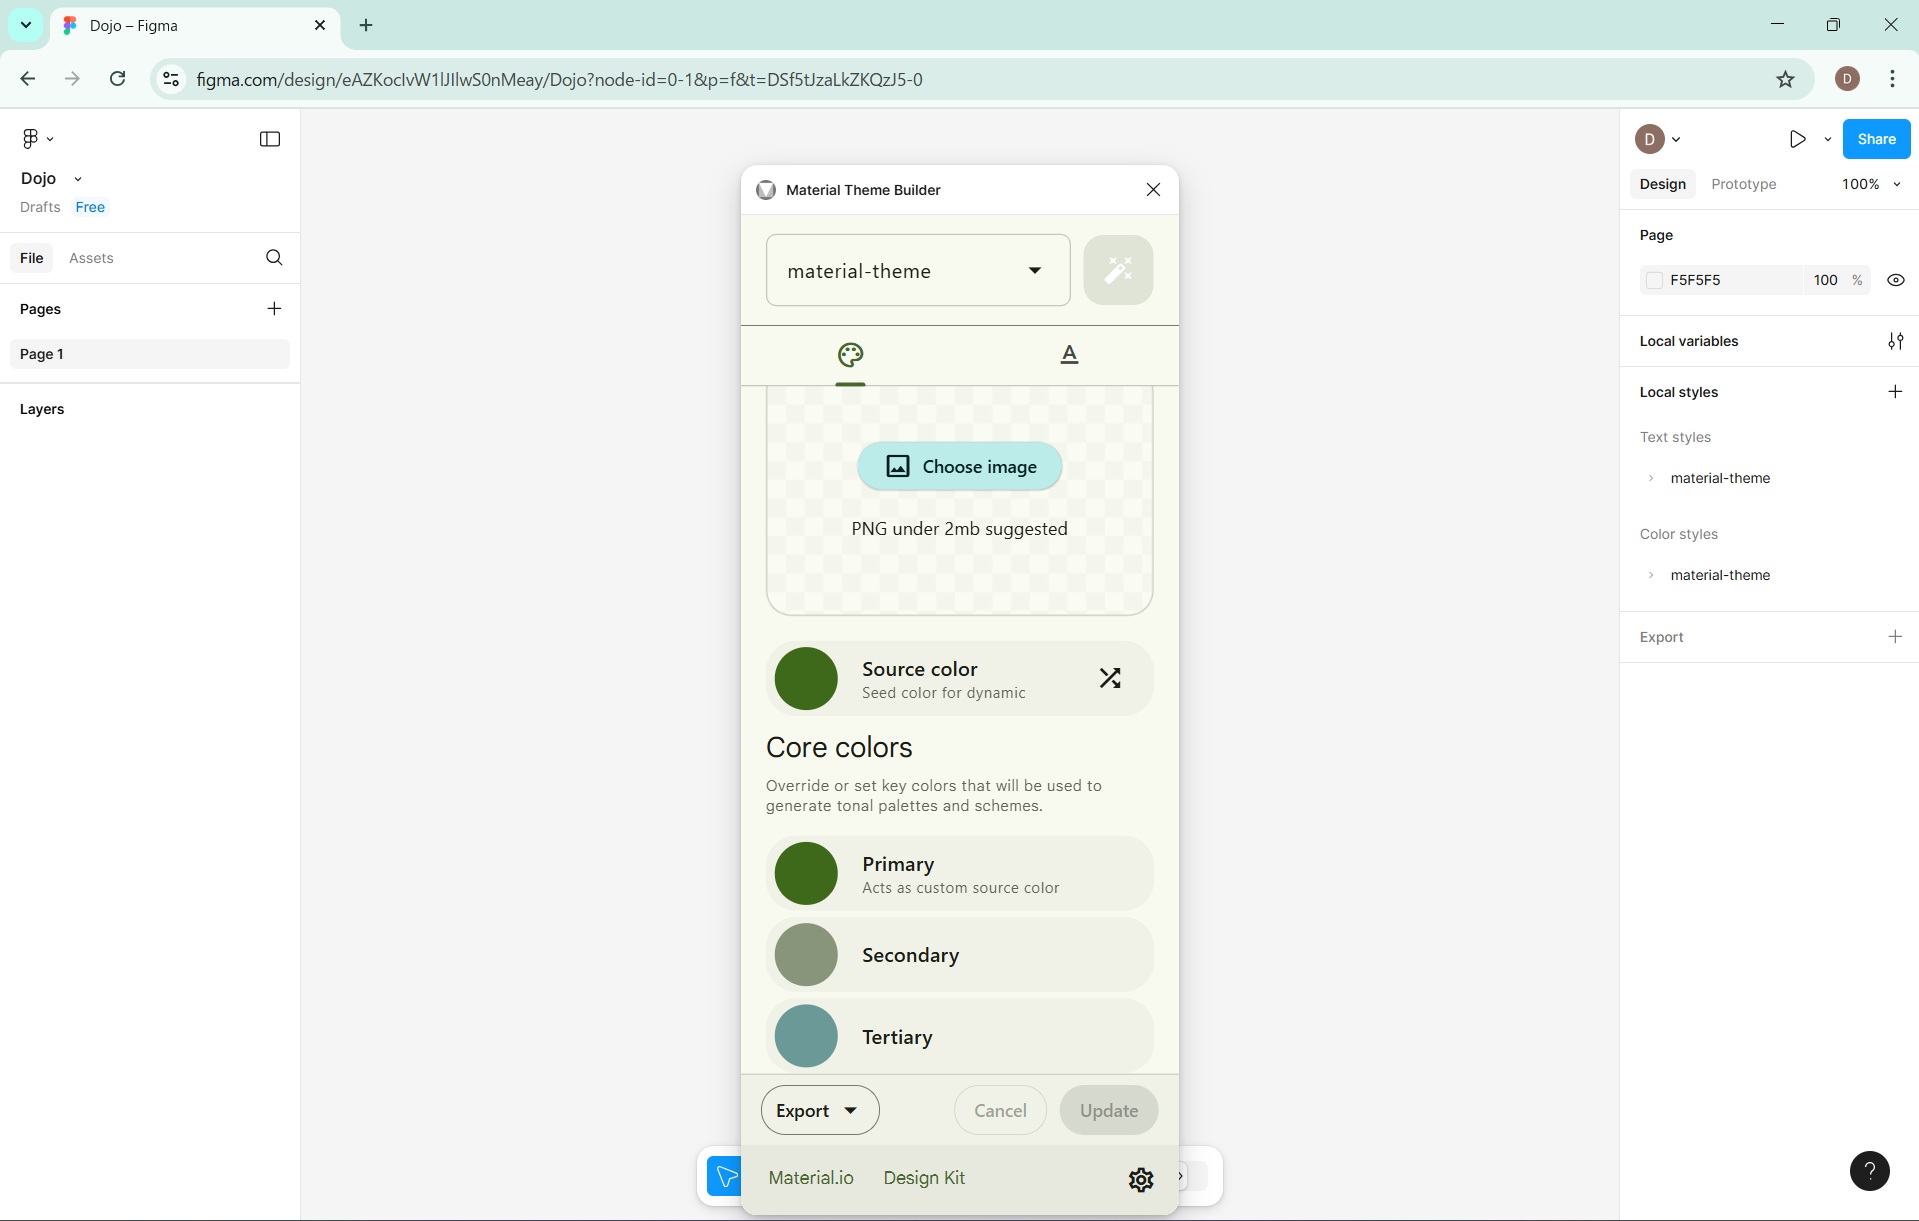The width and height of the screenshot is (1919, 1221).
Task: Click the Drafts location label
Action: (40, 207)
